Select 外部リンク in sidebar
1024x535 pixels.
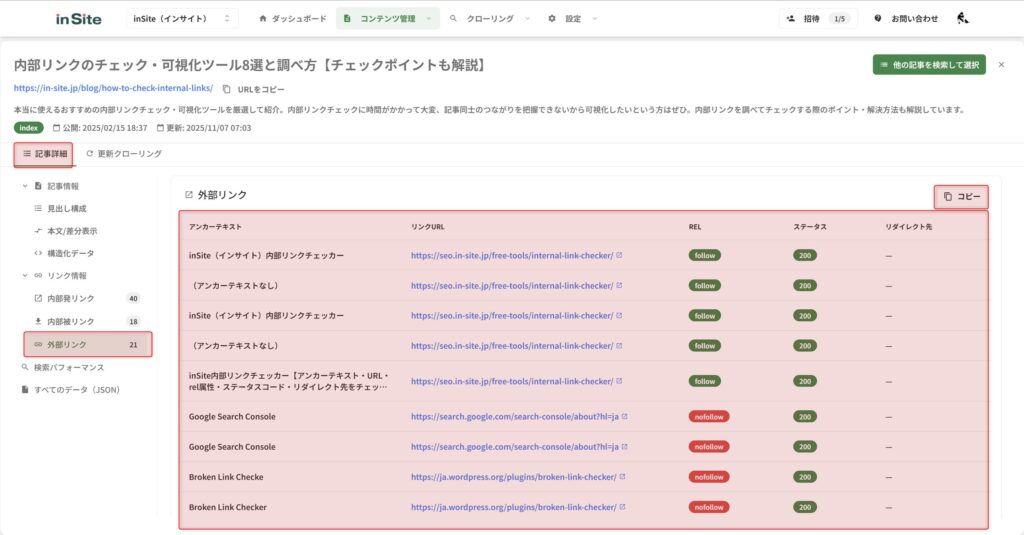[88, 344]
